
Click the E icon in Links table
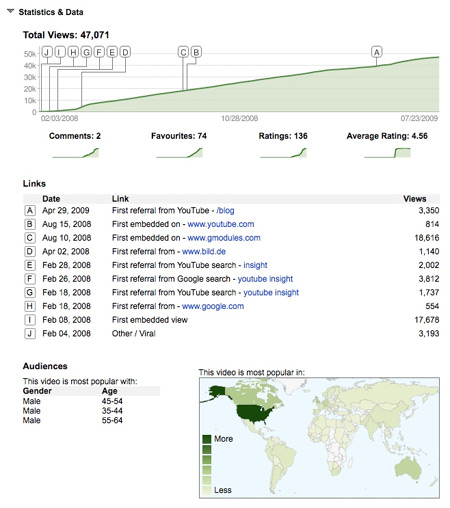pos(30,265)
